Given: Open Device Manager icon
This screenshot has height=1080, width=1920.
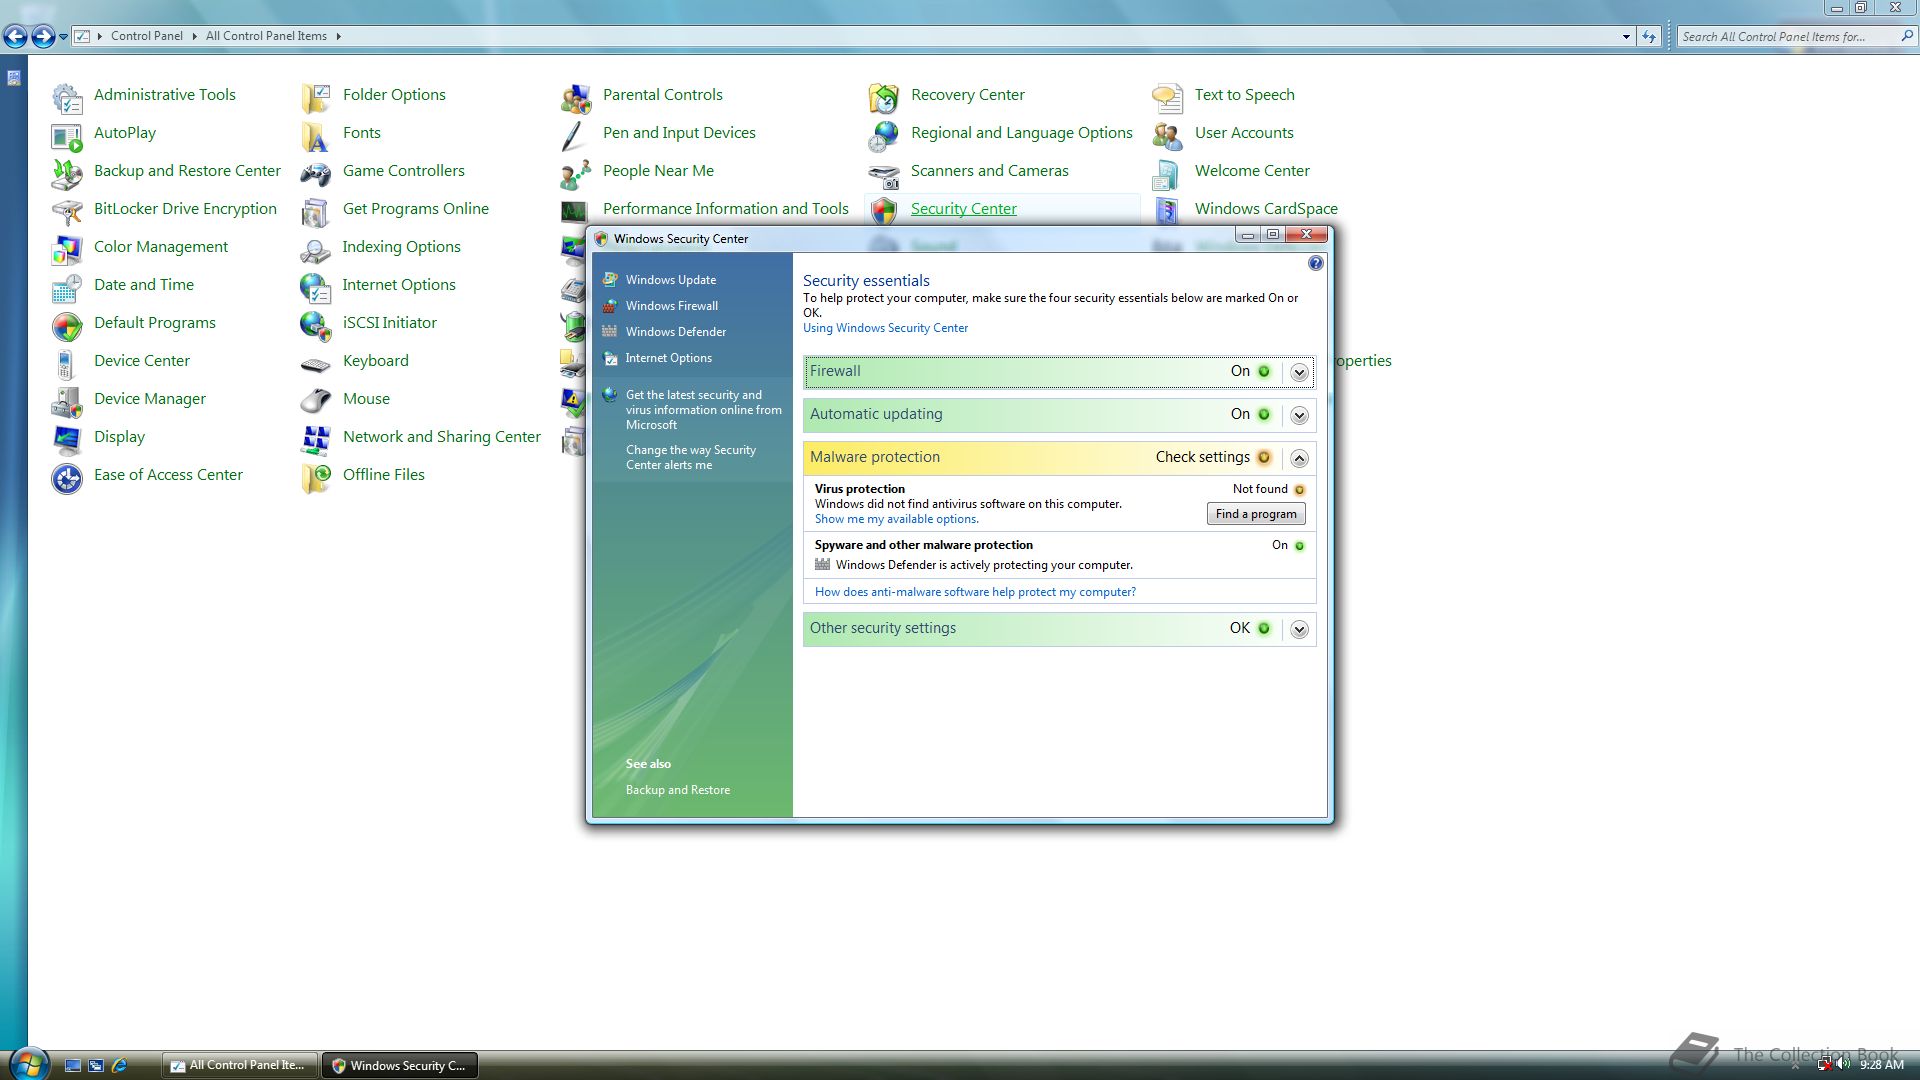Looking at the screenshot, I should pos(67,401).
